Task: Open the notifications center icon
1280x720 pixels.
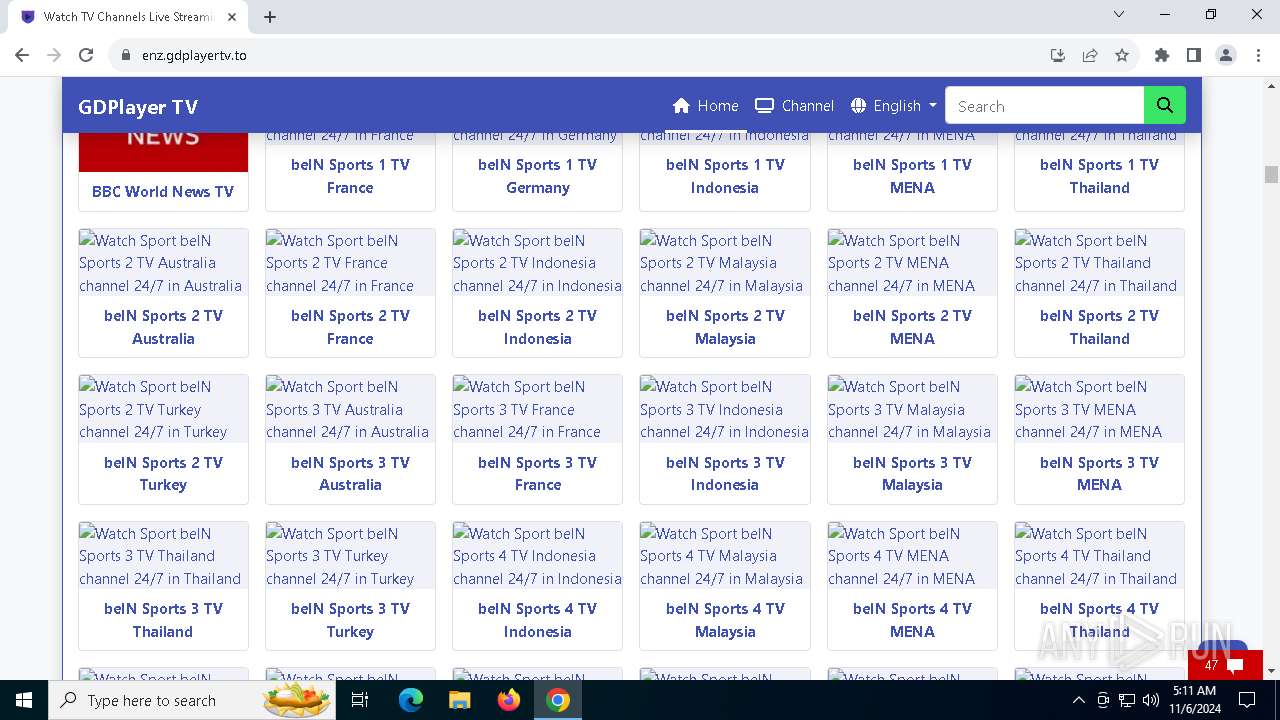Action: [1247, 700]
